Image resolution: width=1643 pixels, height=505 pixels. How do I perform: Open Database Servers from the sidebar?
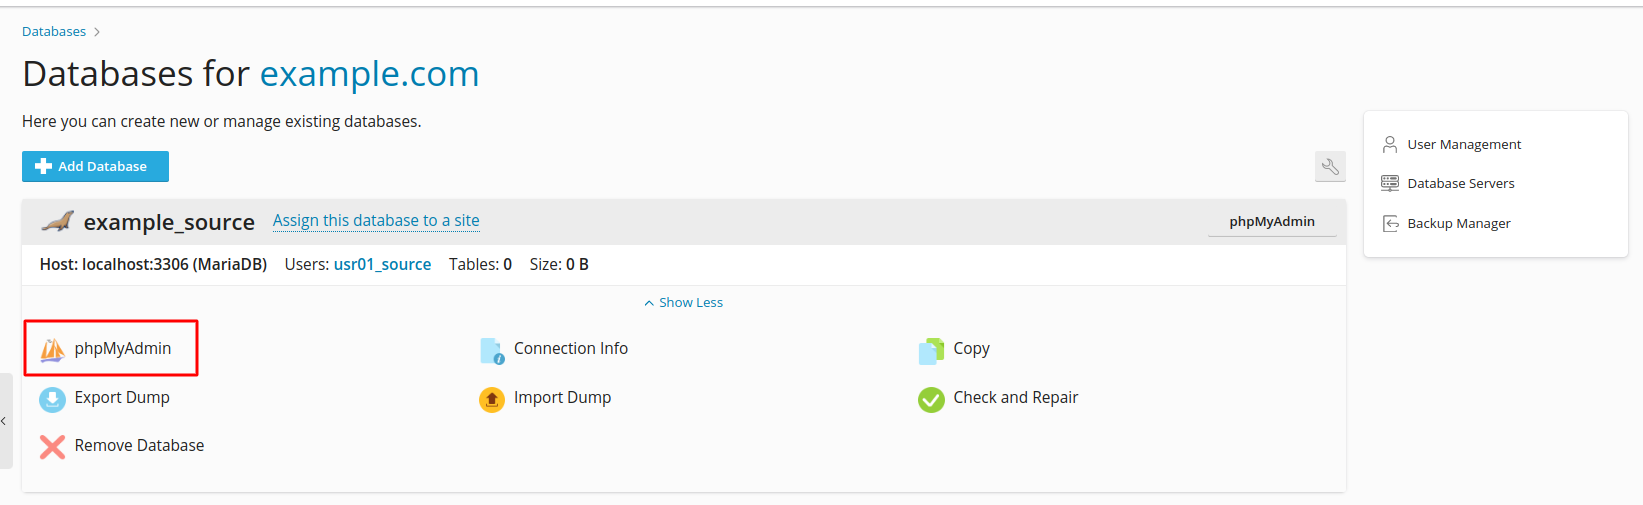[x=1460, y=184]
